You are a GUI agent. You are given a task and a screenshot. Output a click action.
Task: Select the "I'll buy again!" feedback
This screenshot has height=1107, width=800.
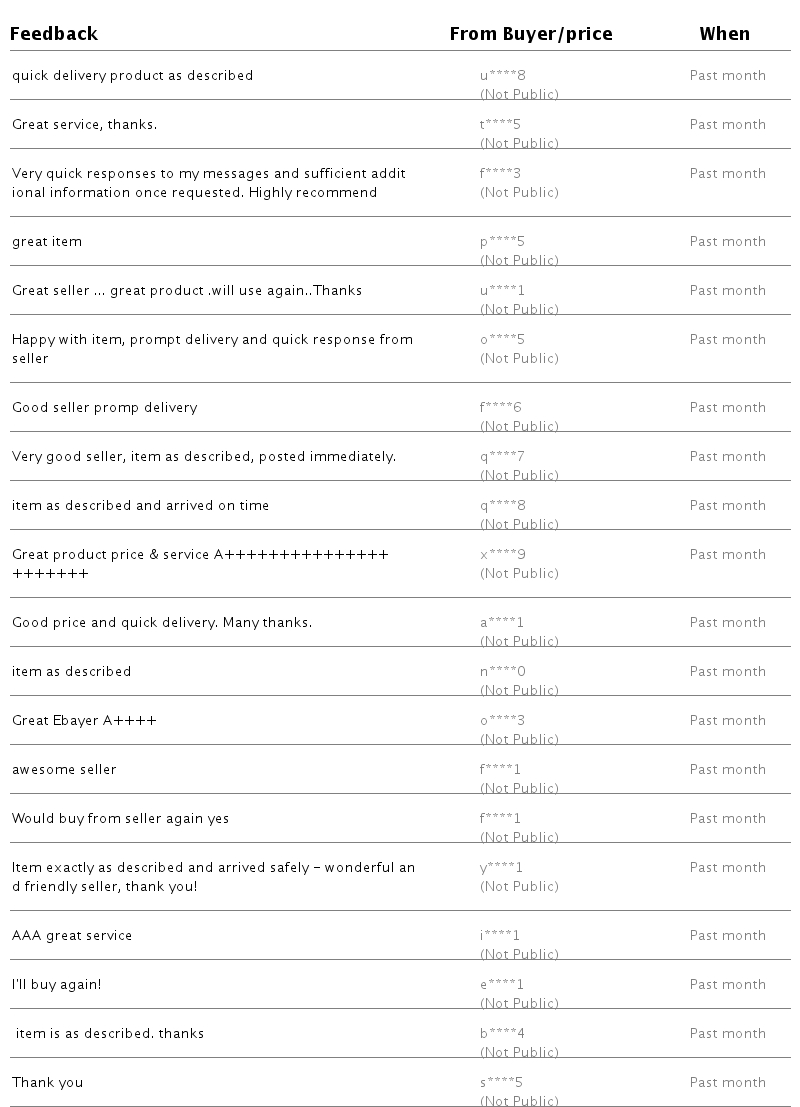point(56,984)
